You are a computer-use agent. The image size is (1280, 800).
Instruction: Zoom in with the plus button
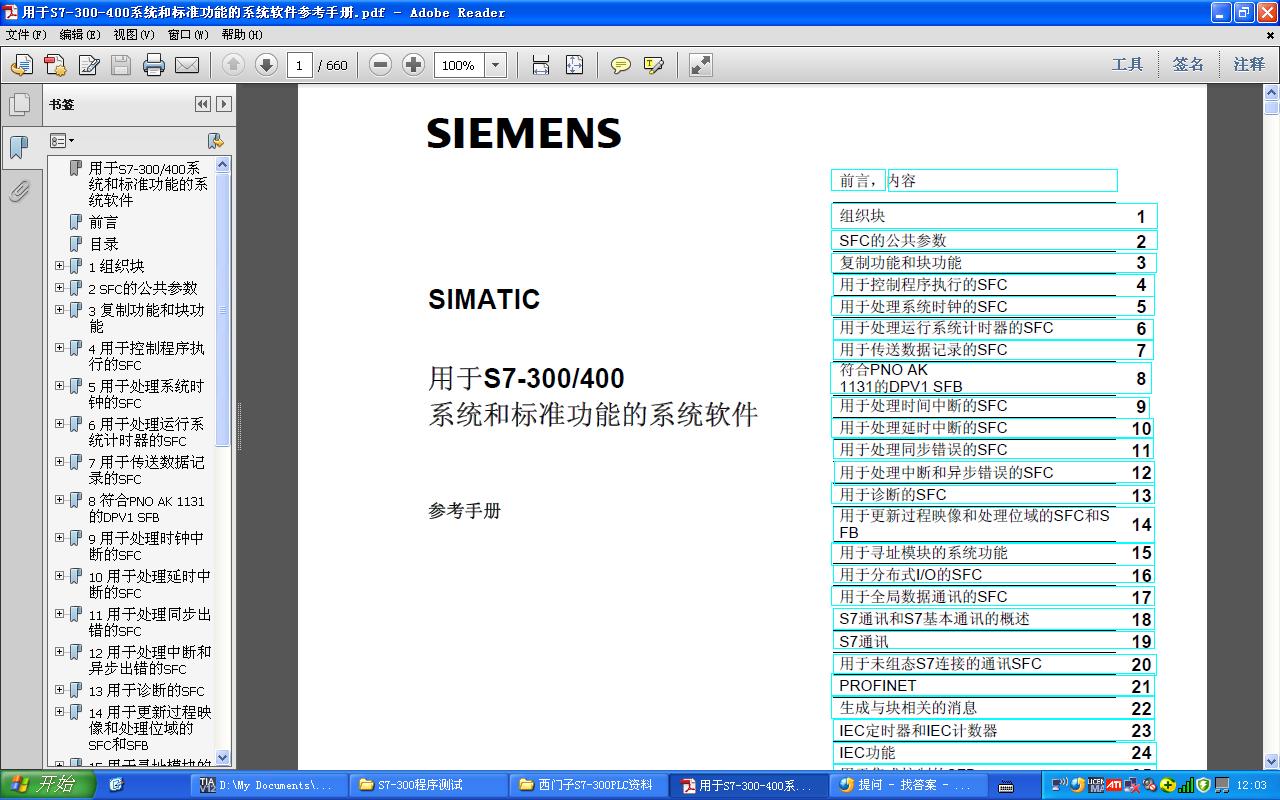(x=413, y=65)
